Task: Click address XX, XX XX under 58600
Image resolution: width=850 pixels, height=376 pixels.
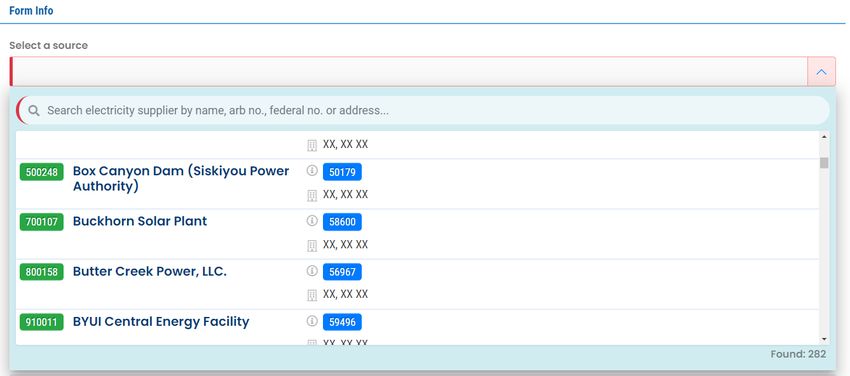Action: pyautogui.click(x=345, y=244)
